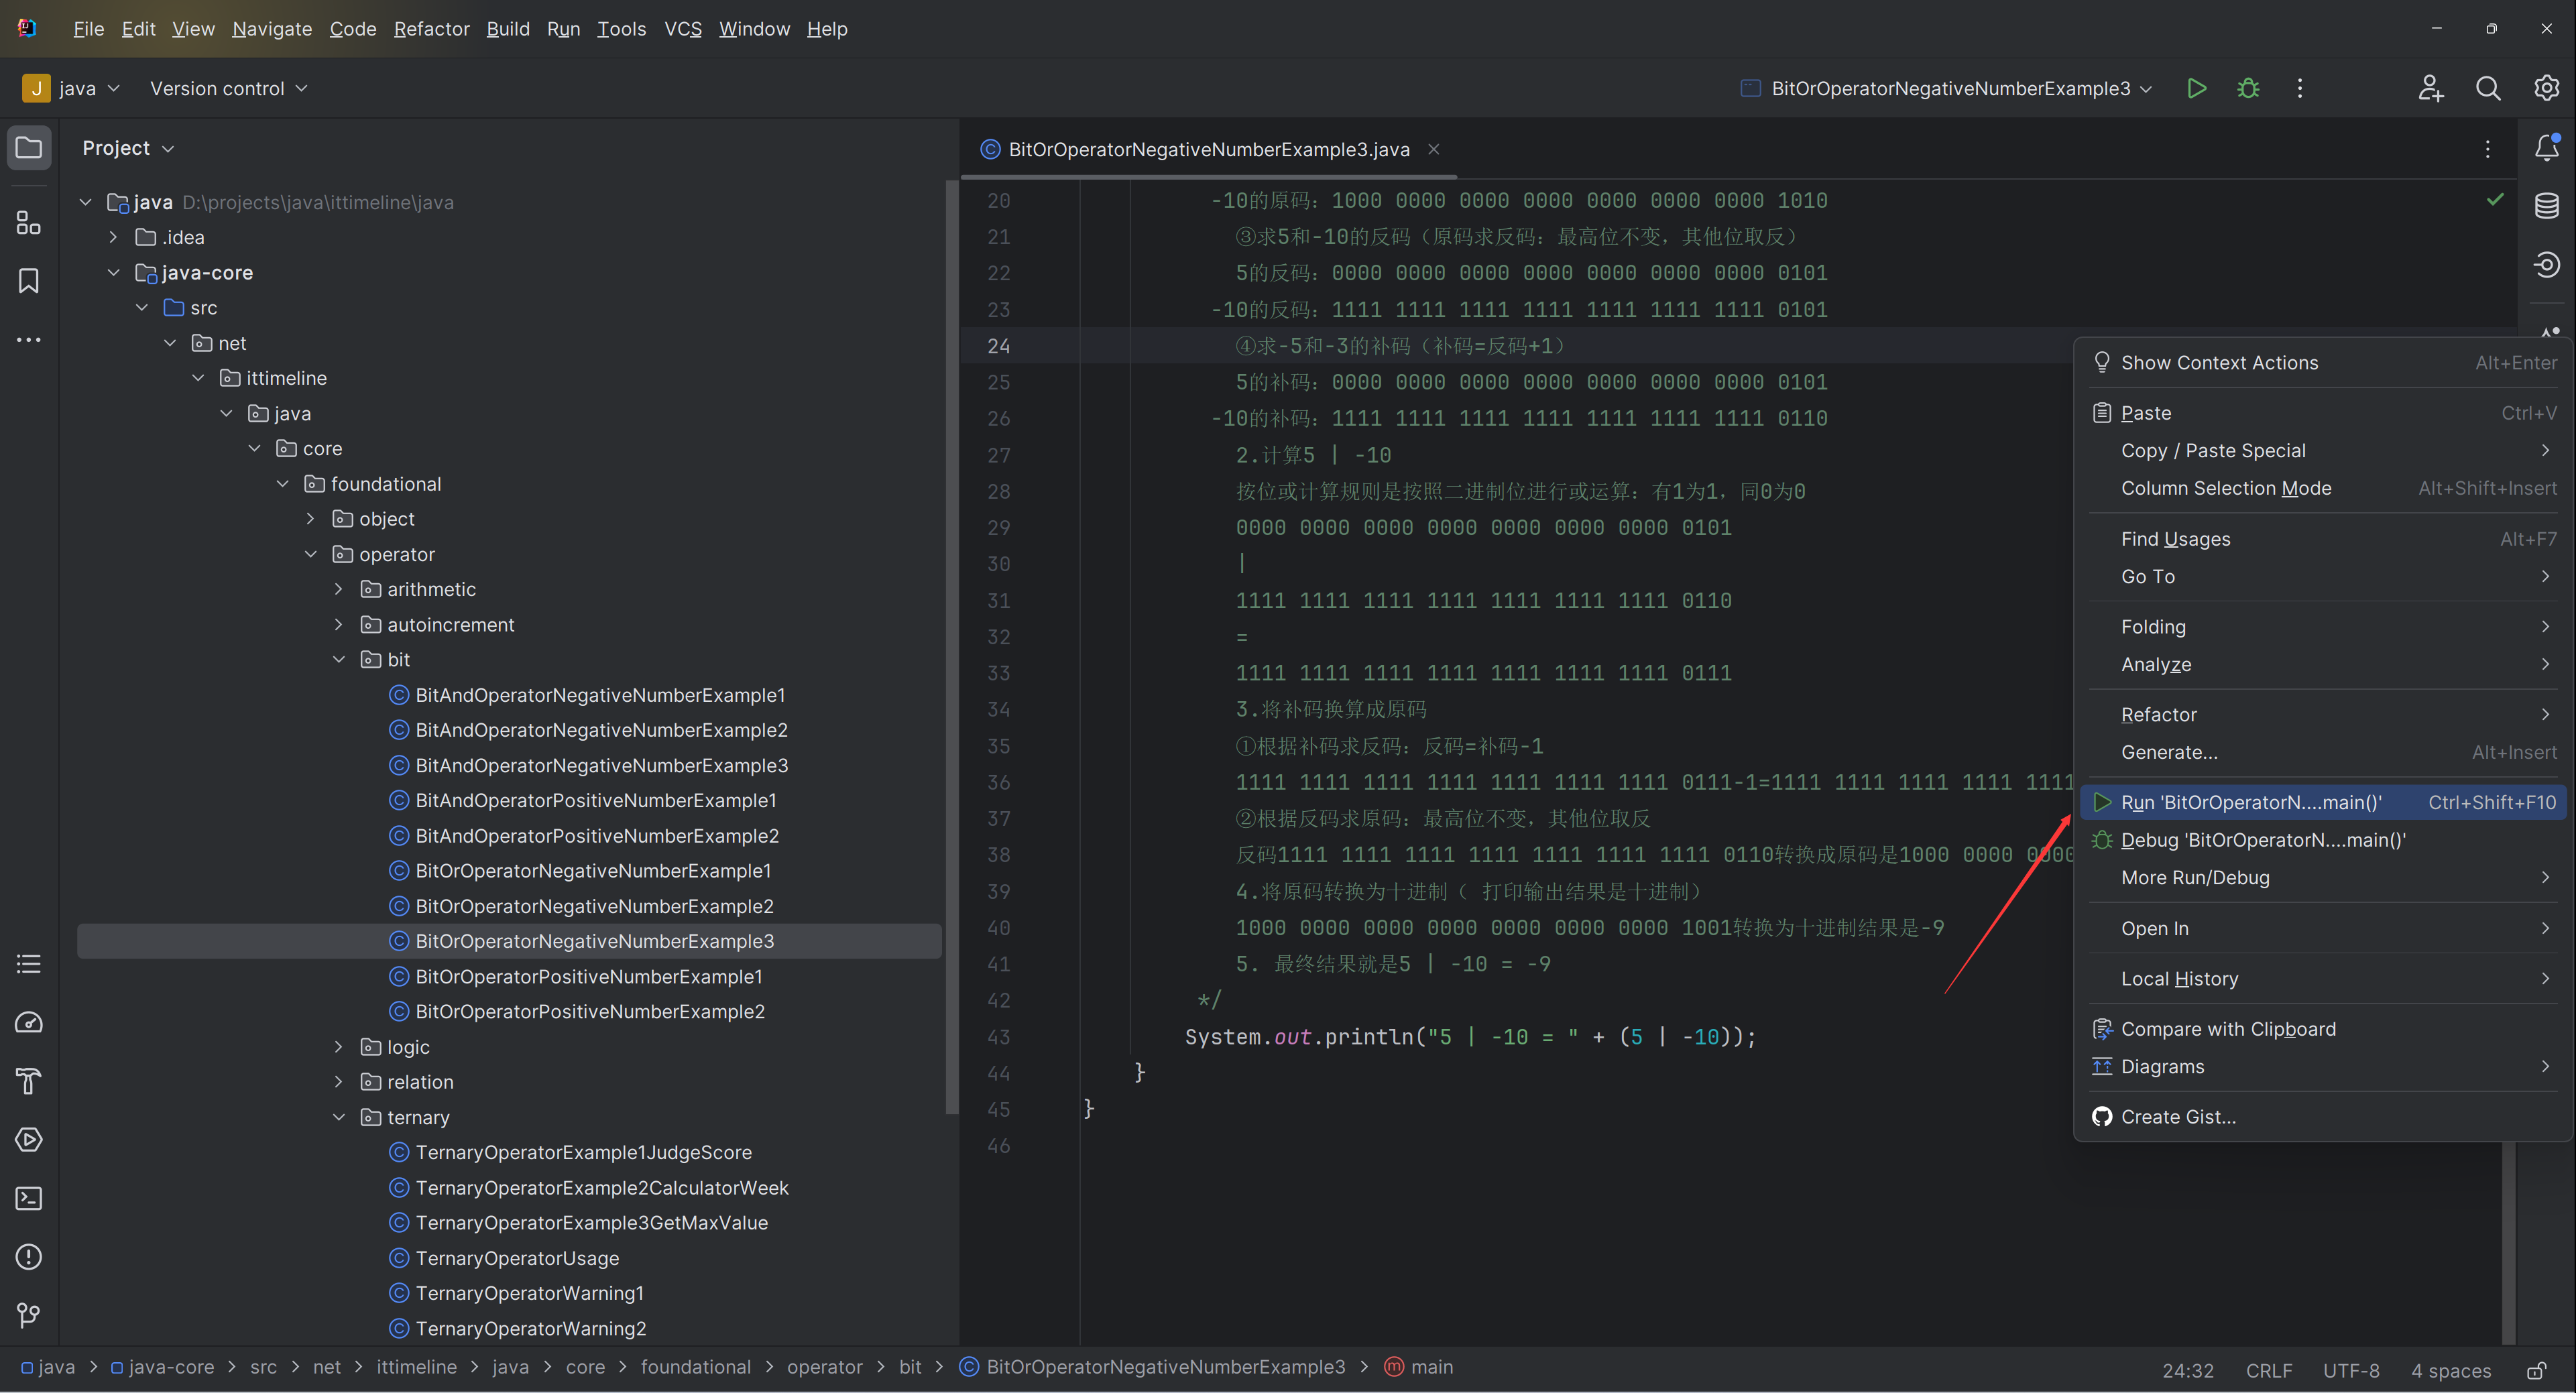The width and height of the screenshot is (2576, 1393).
Task: Open the Build hammer tool window icon
Action: coord(29,1081)
